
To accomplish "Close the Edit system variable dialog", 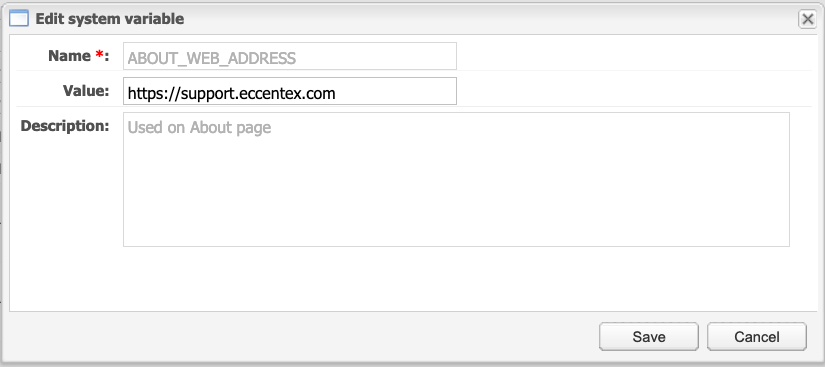I will [807, 19].
